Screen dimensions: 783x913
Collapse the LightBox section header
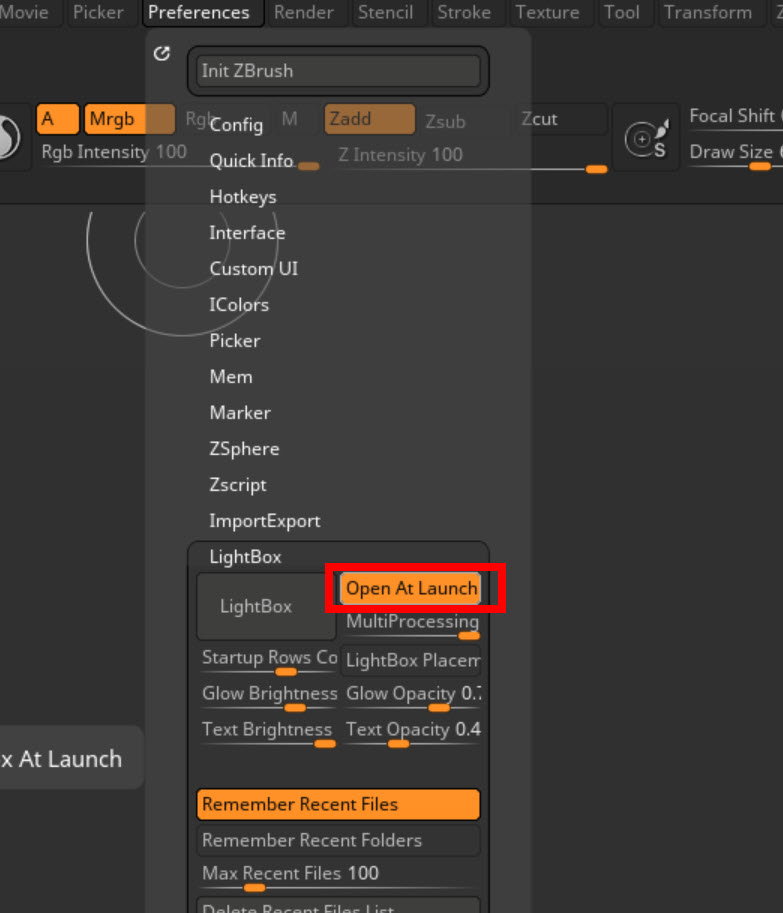coord(246,557)
